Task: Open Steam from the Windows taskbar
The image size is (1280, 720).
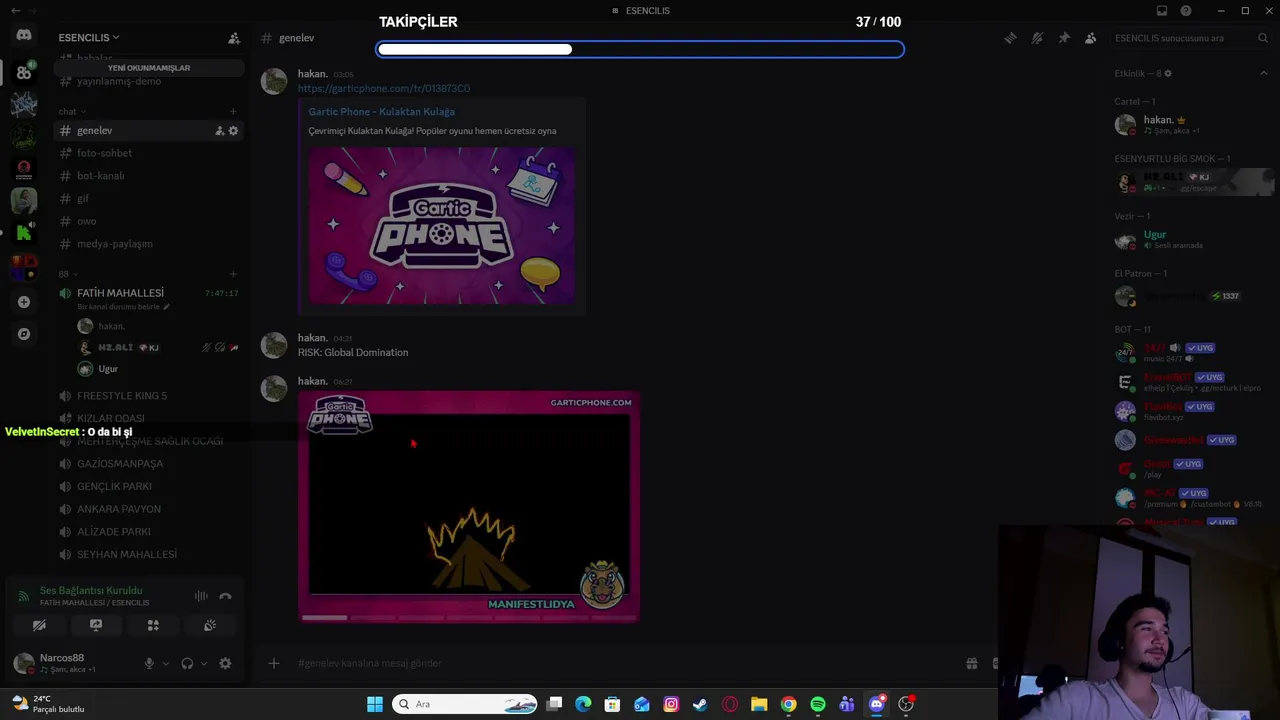Action: click(x=700, y=704)
